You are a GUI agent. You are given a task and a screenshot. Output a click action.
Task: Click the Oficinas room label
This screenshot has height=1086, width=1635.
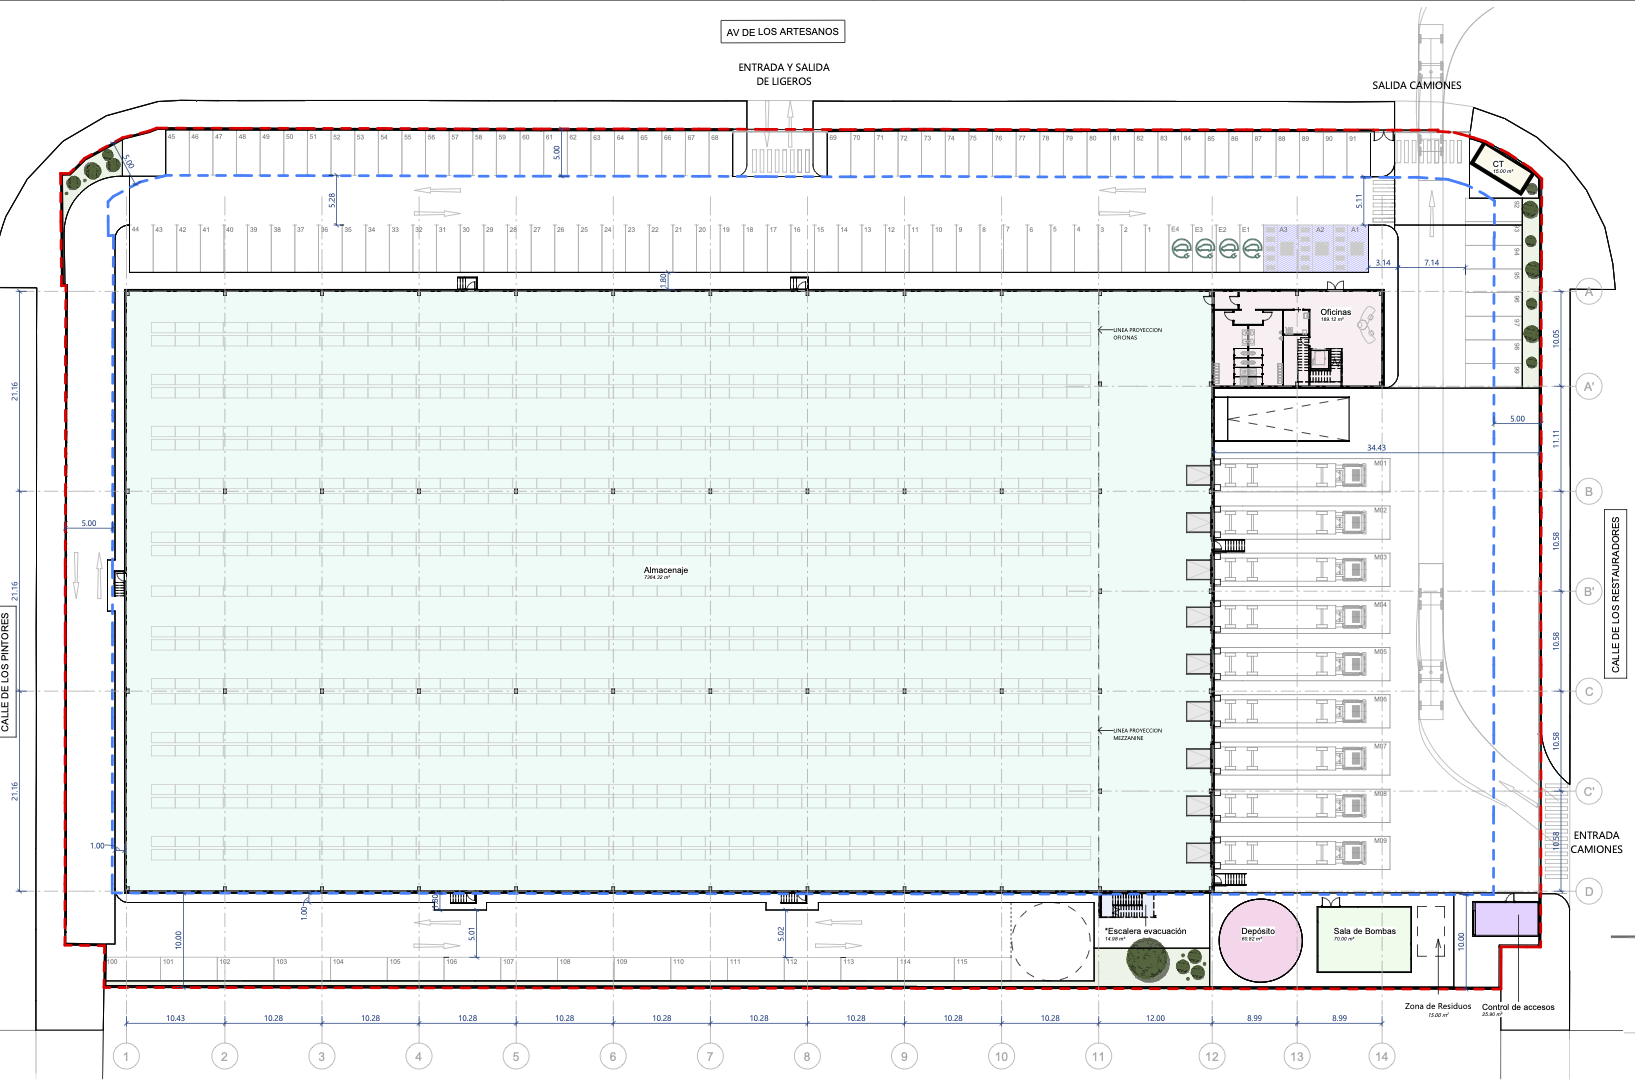point(1335,312)
